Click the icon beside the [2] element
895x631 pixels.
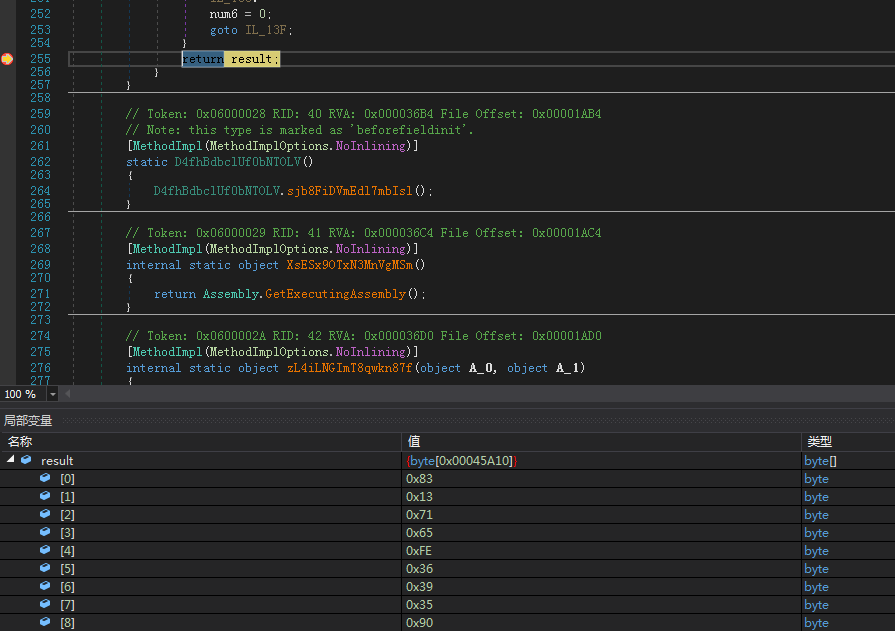45,514
